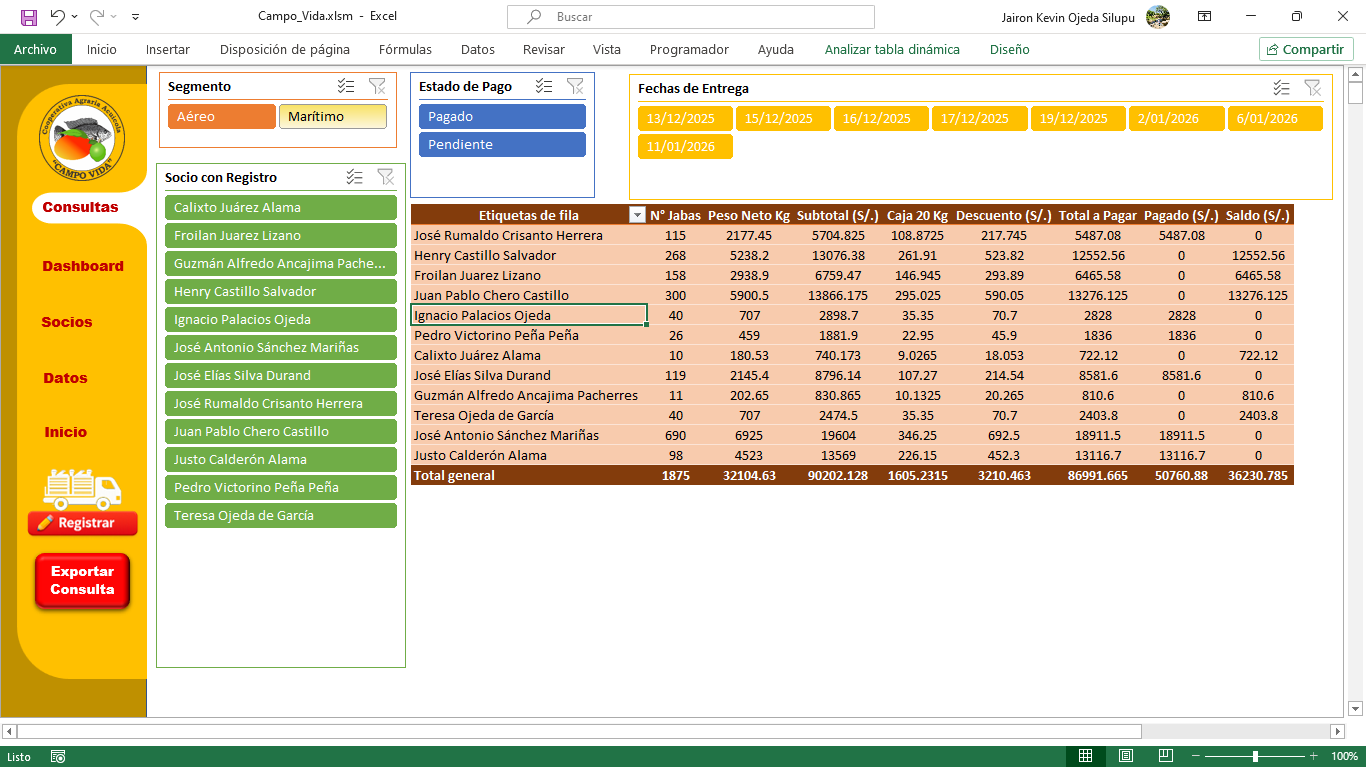
Task: Click the Save icon in title bar
Action: 29,17
